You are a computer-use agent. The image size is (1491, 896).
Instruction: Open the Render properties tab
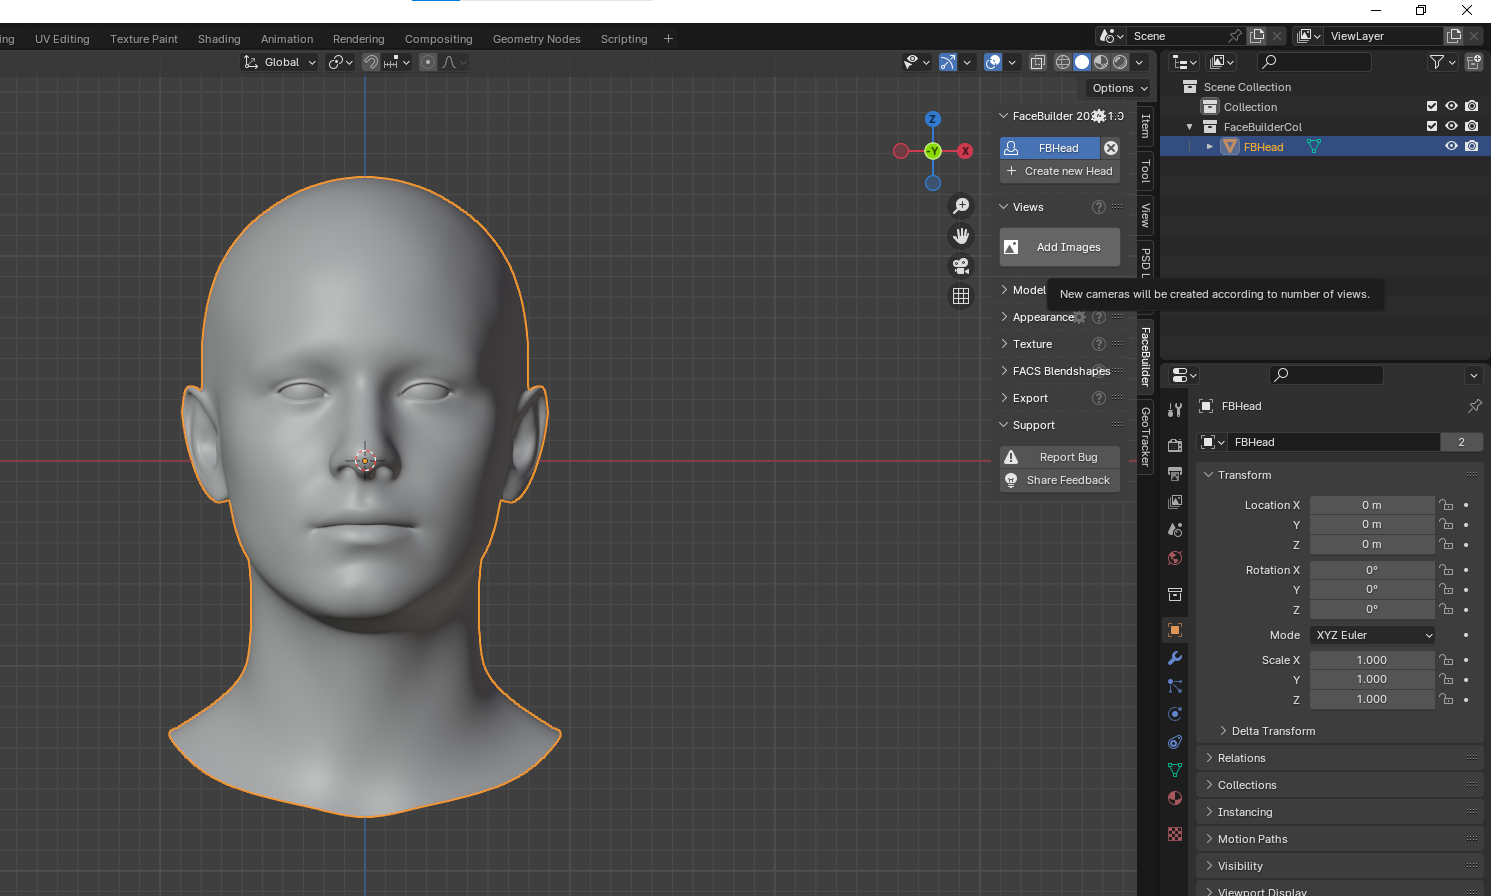coord(1175,445)
